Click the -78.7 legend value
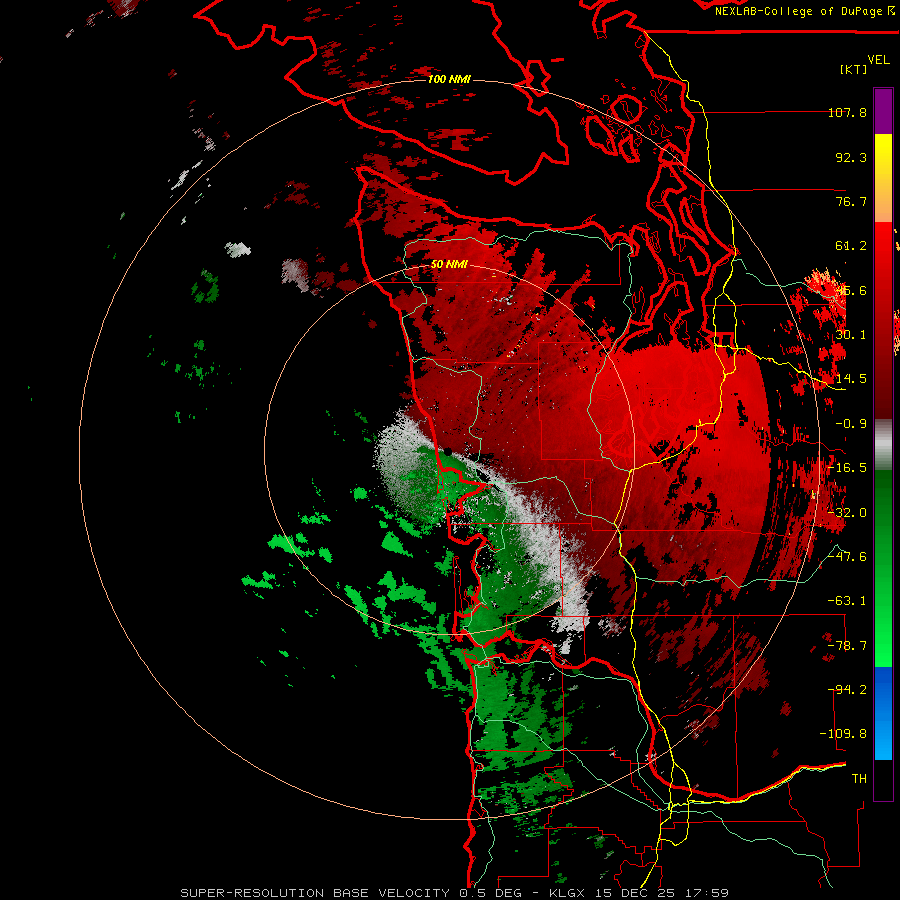 847,646
